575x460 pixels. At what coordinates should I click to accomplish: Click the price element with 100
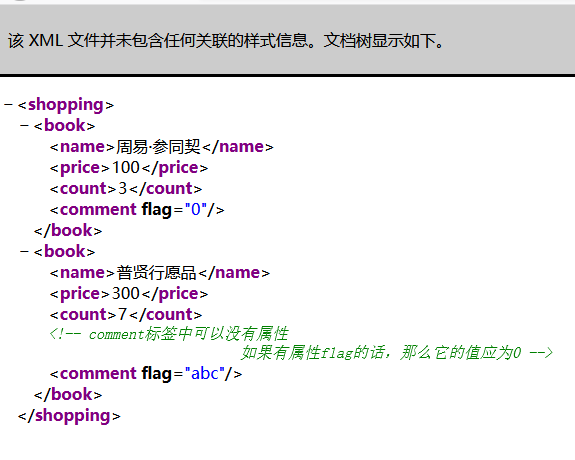129,168
